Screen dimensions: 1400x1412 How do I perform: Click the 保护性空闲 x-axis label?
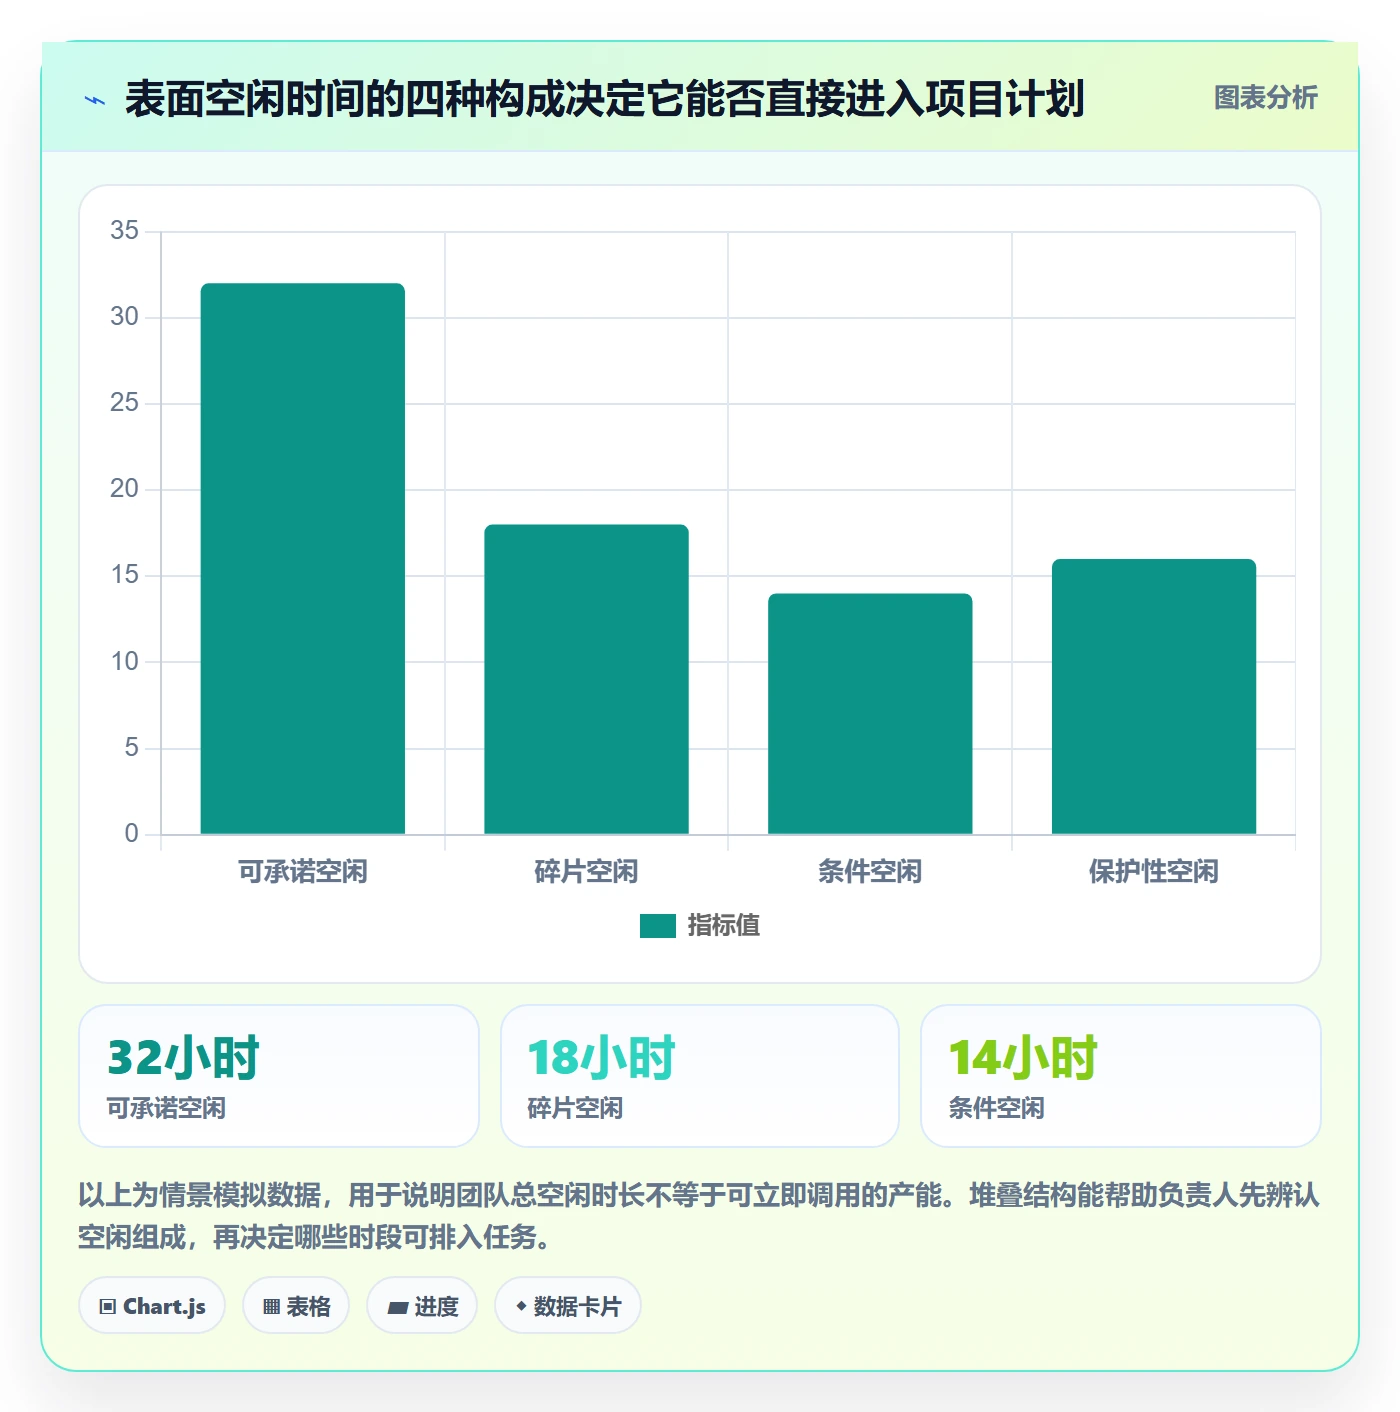pos(1154,872)
